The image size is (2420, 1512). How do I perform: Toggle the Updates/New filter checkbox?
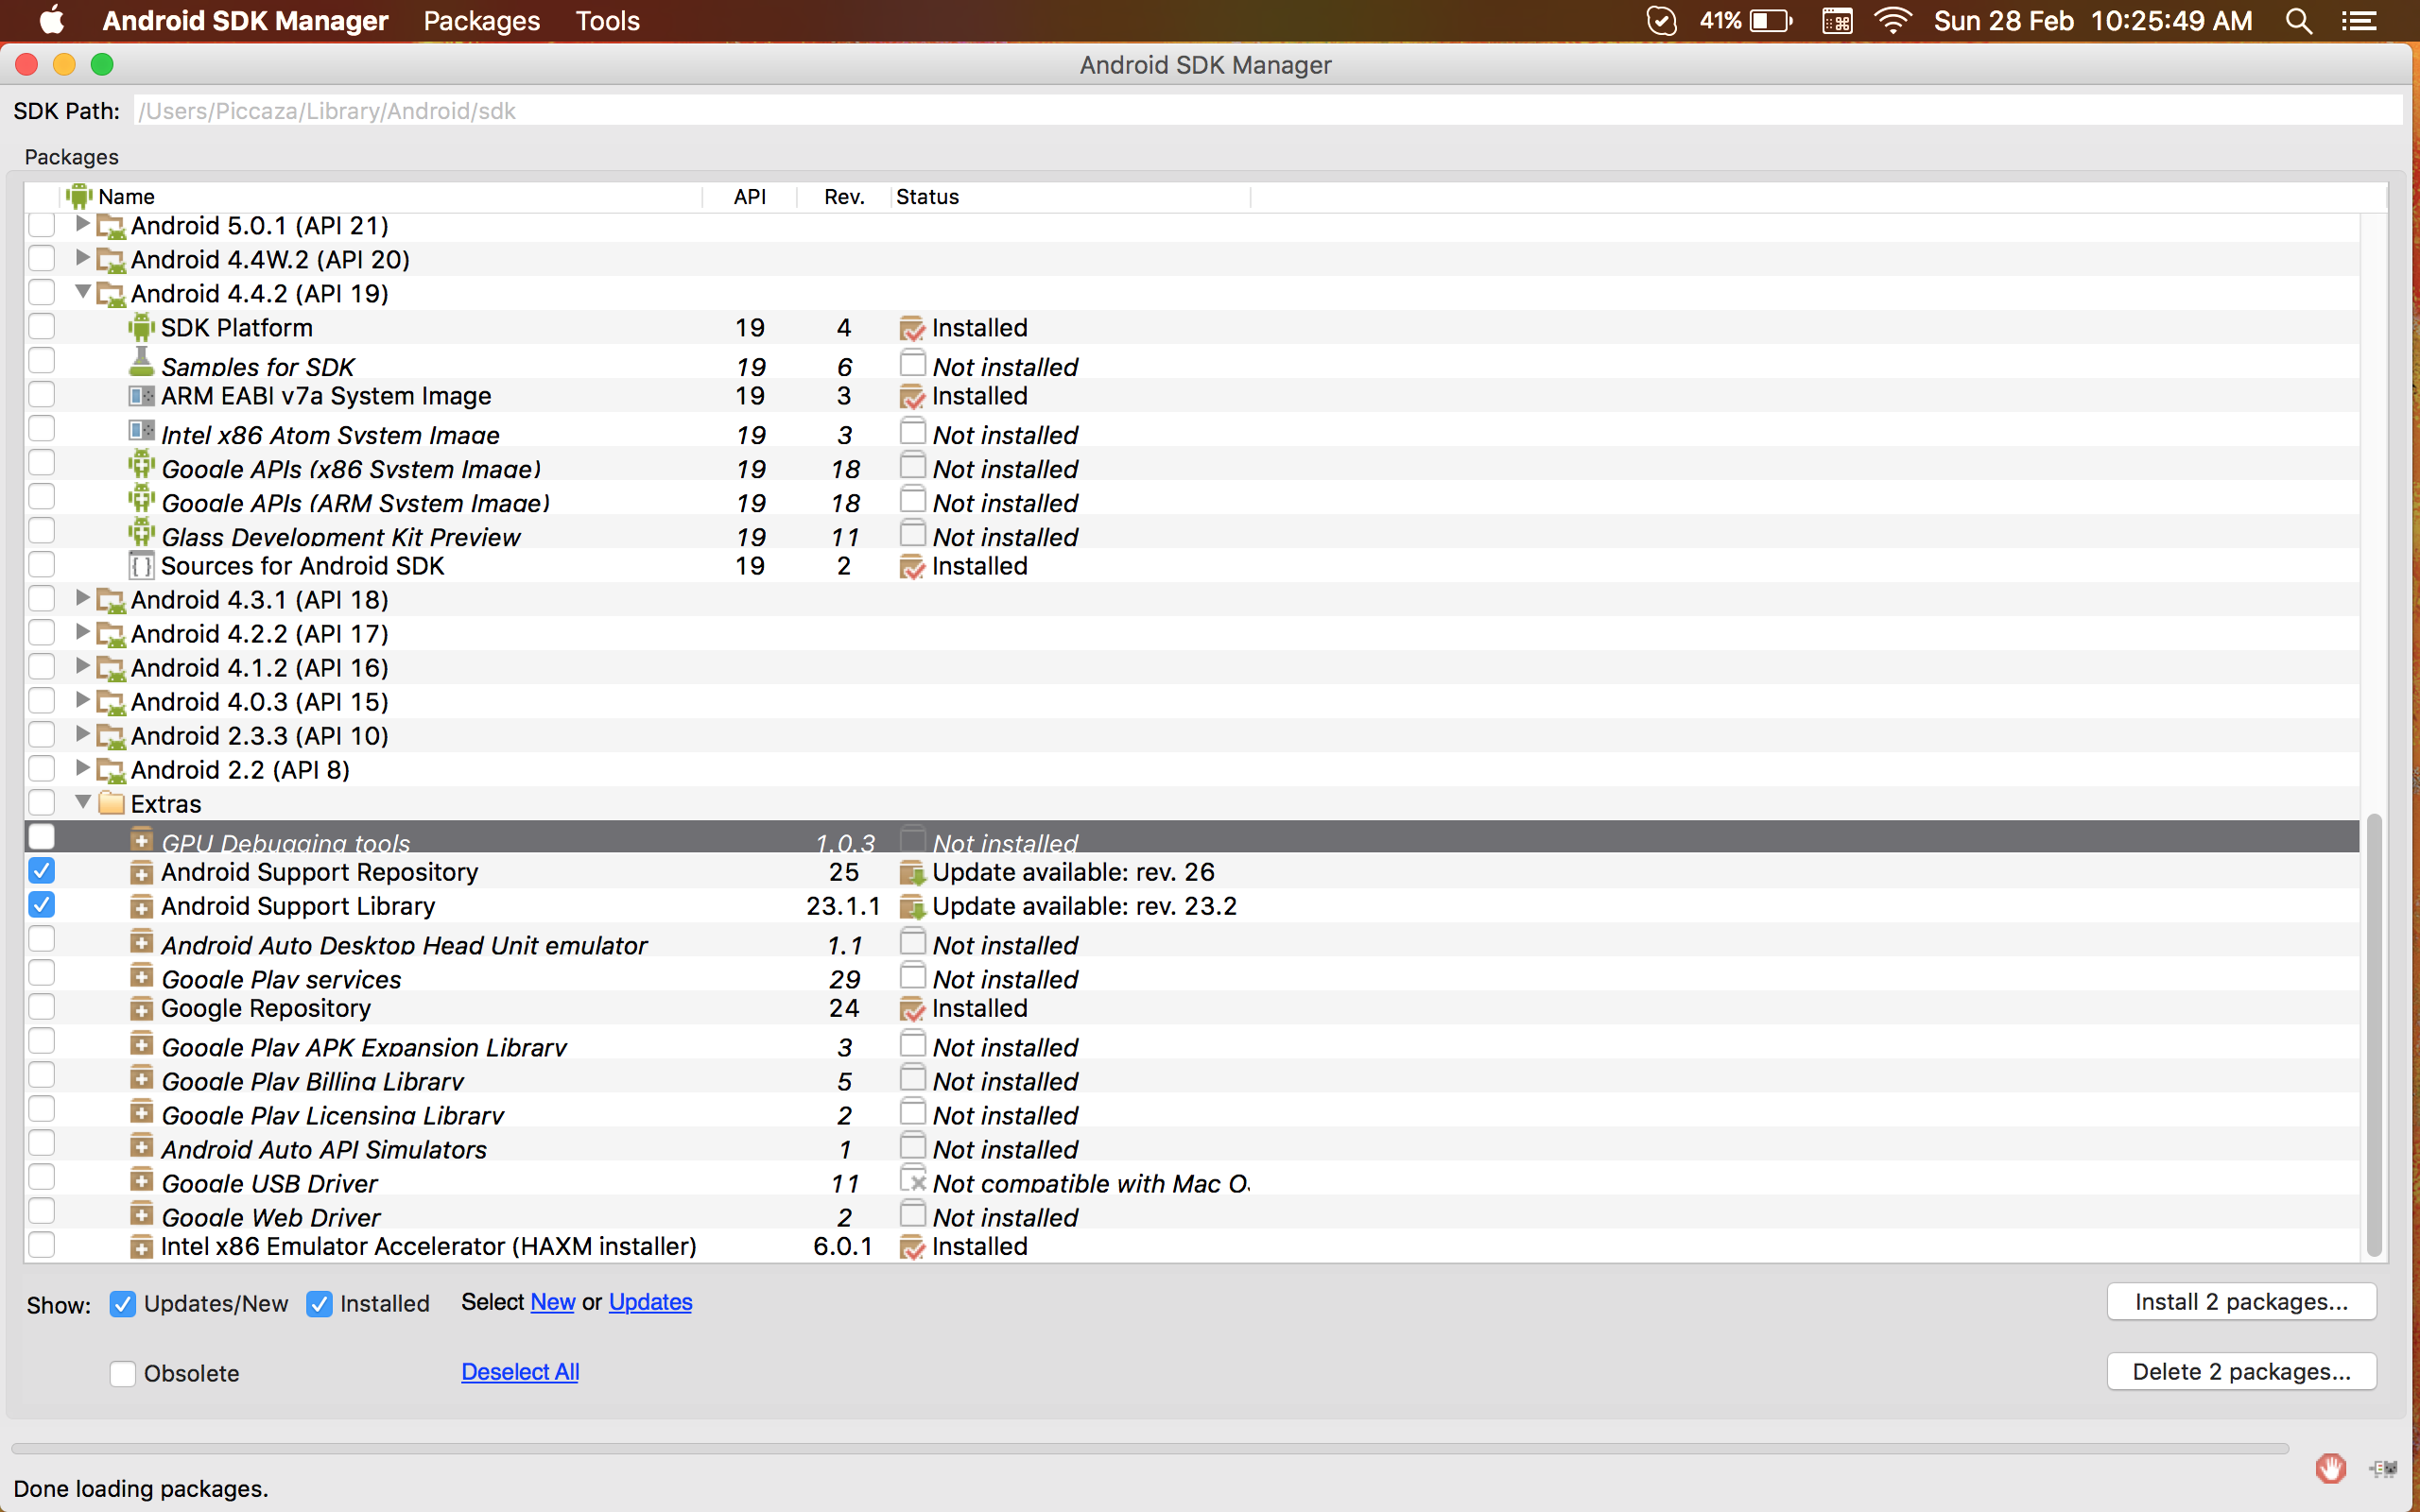point(122,1303)
